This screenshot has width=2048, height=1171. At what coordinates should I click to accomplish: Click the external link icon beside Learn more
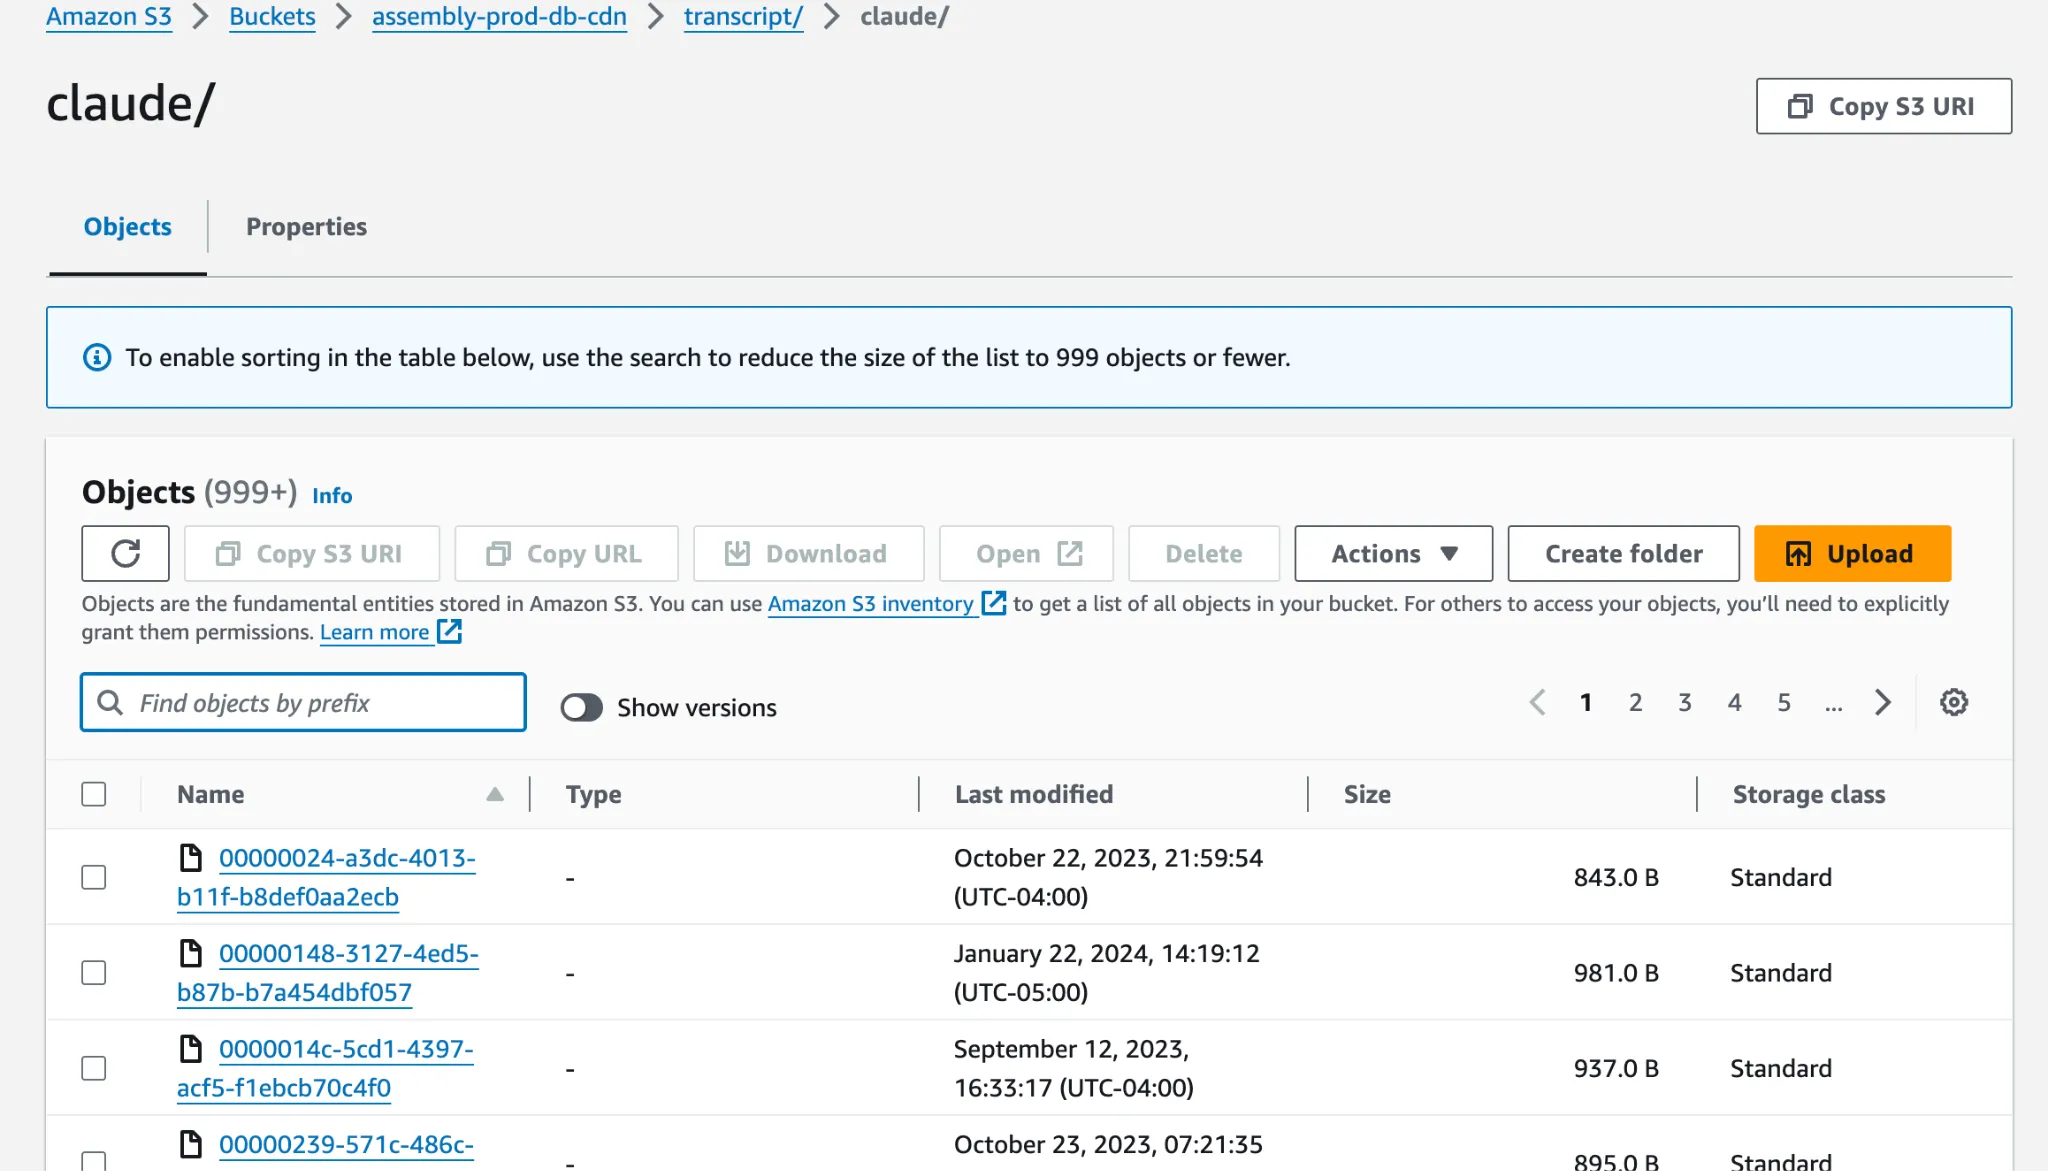pos(450,632)
